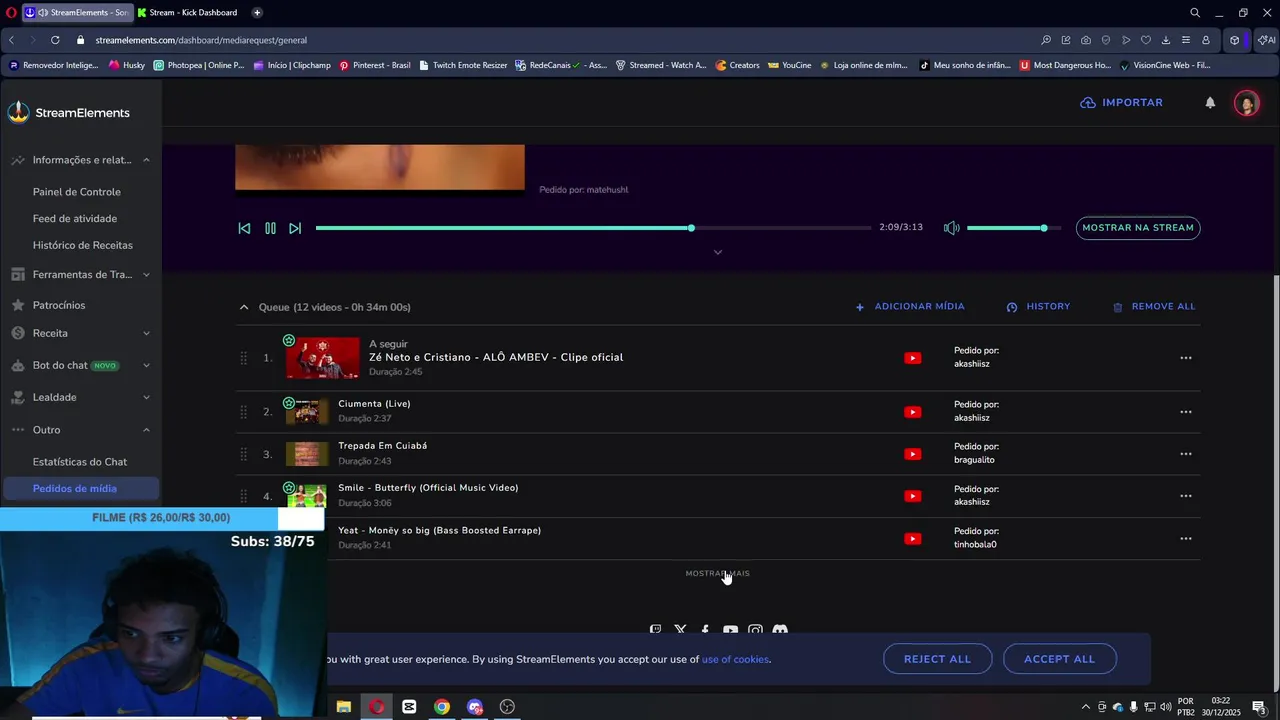
Task: Mute the media player volume icon
Action: tap(951, 228)
